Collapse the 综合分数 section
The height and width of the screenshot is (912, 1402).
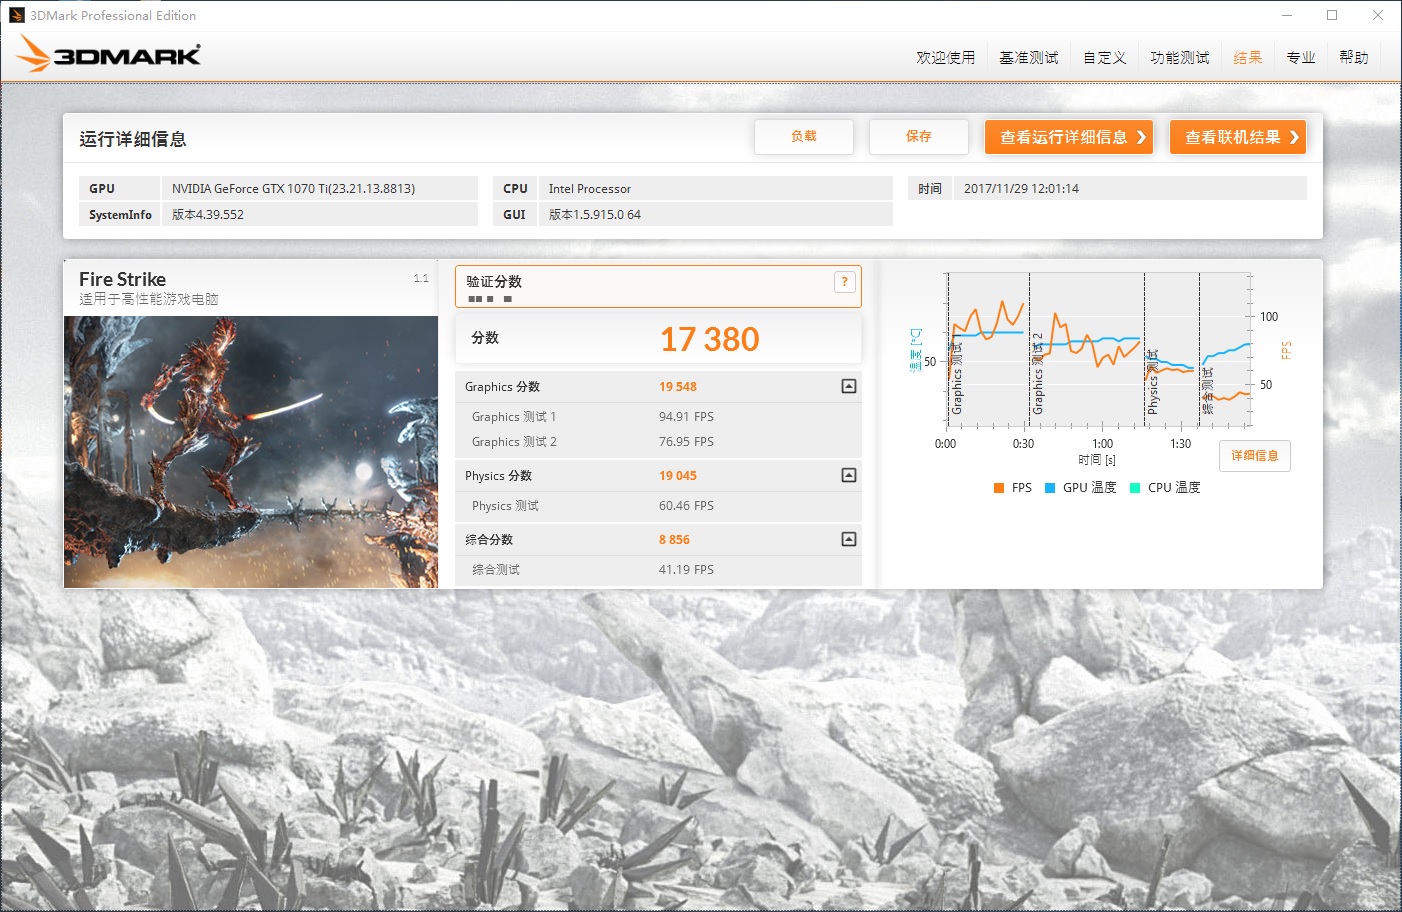click(849, 539)
